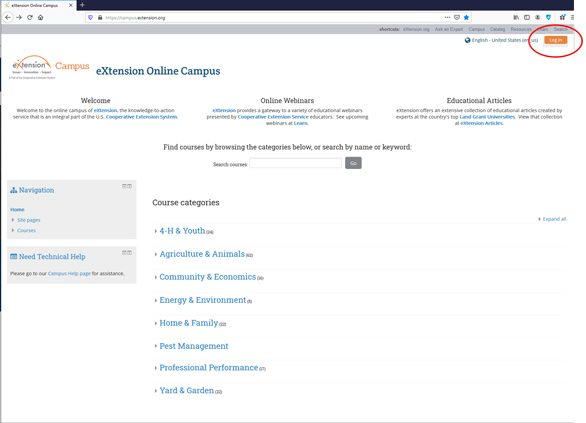Image resolution: width=586 pixels, height=423 pixels.
Task: Open the Campus Help page link
Action: pos(69,274)
